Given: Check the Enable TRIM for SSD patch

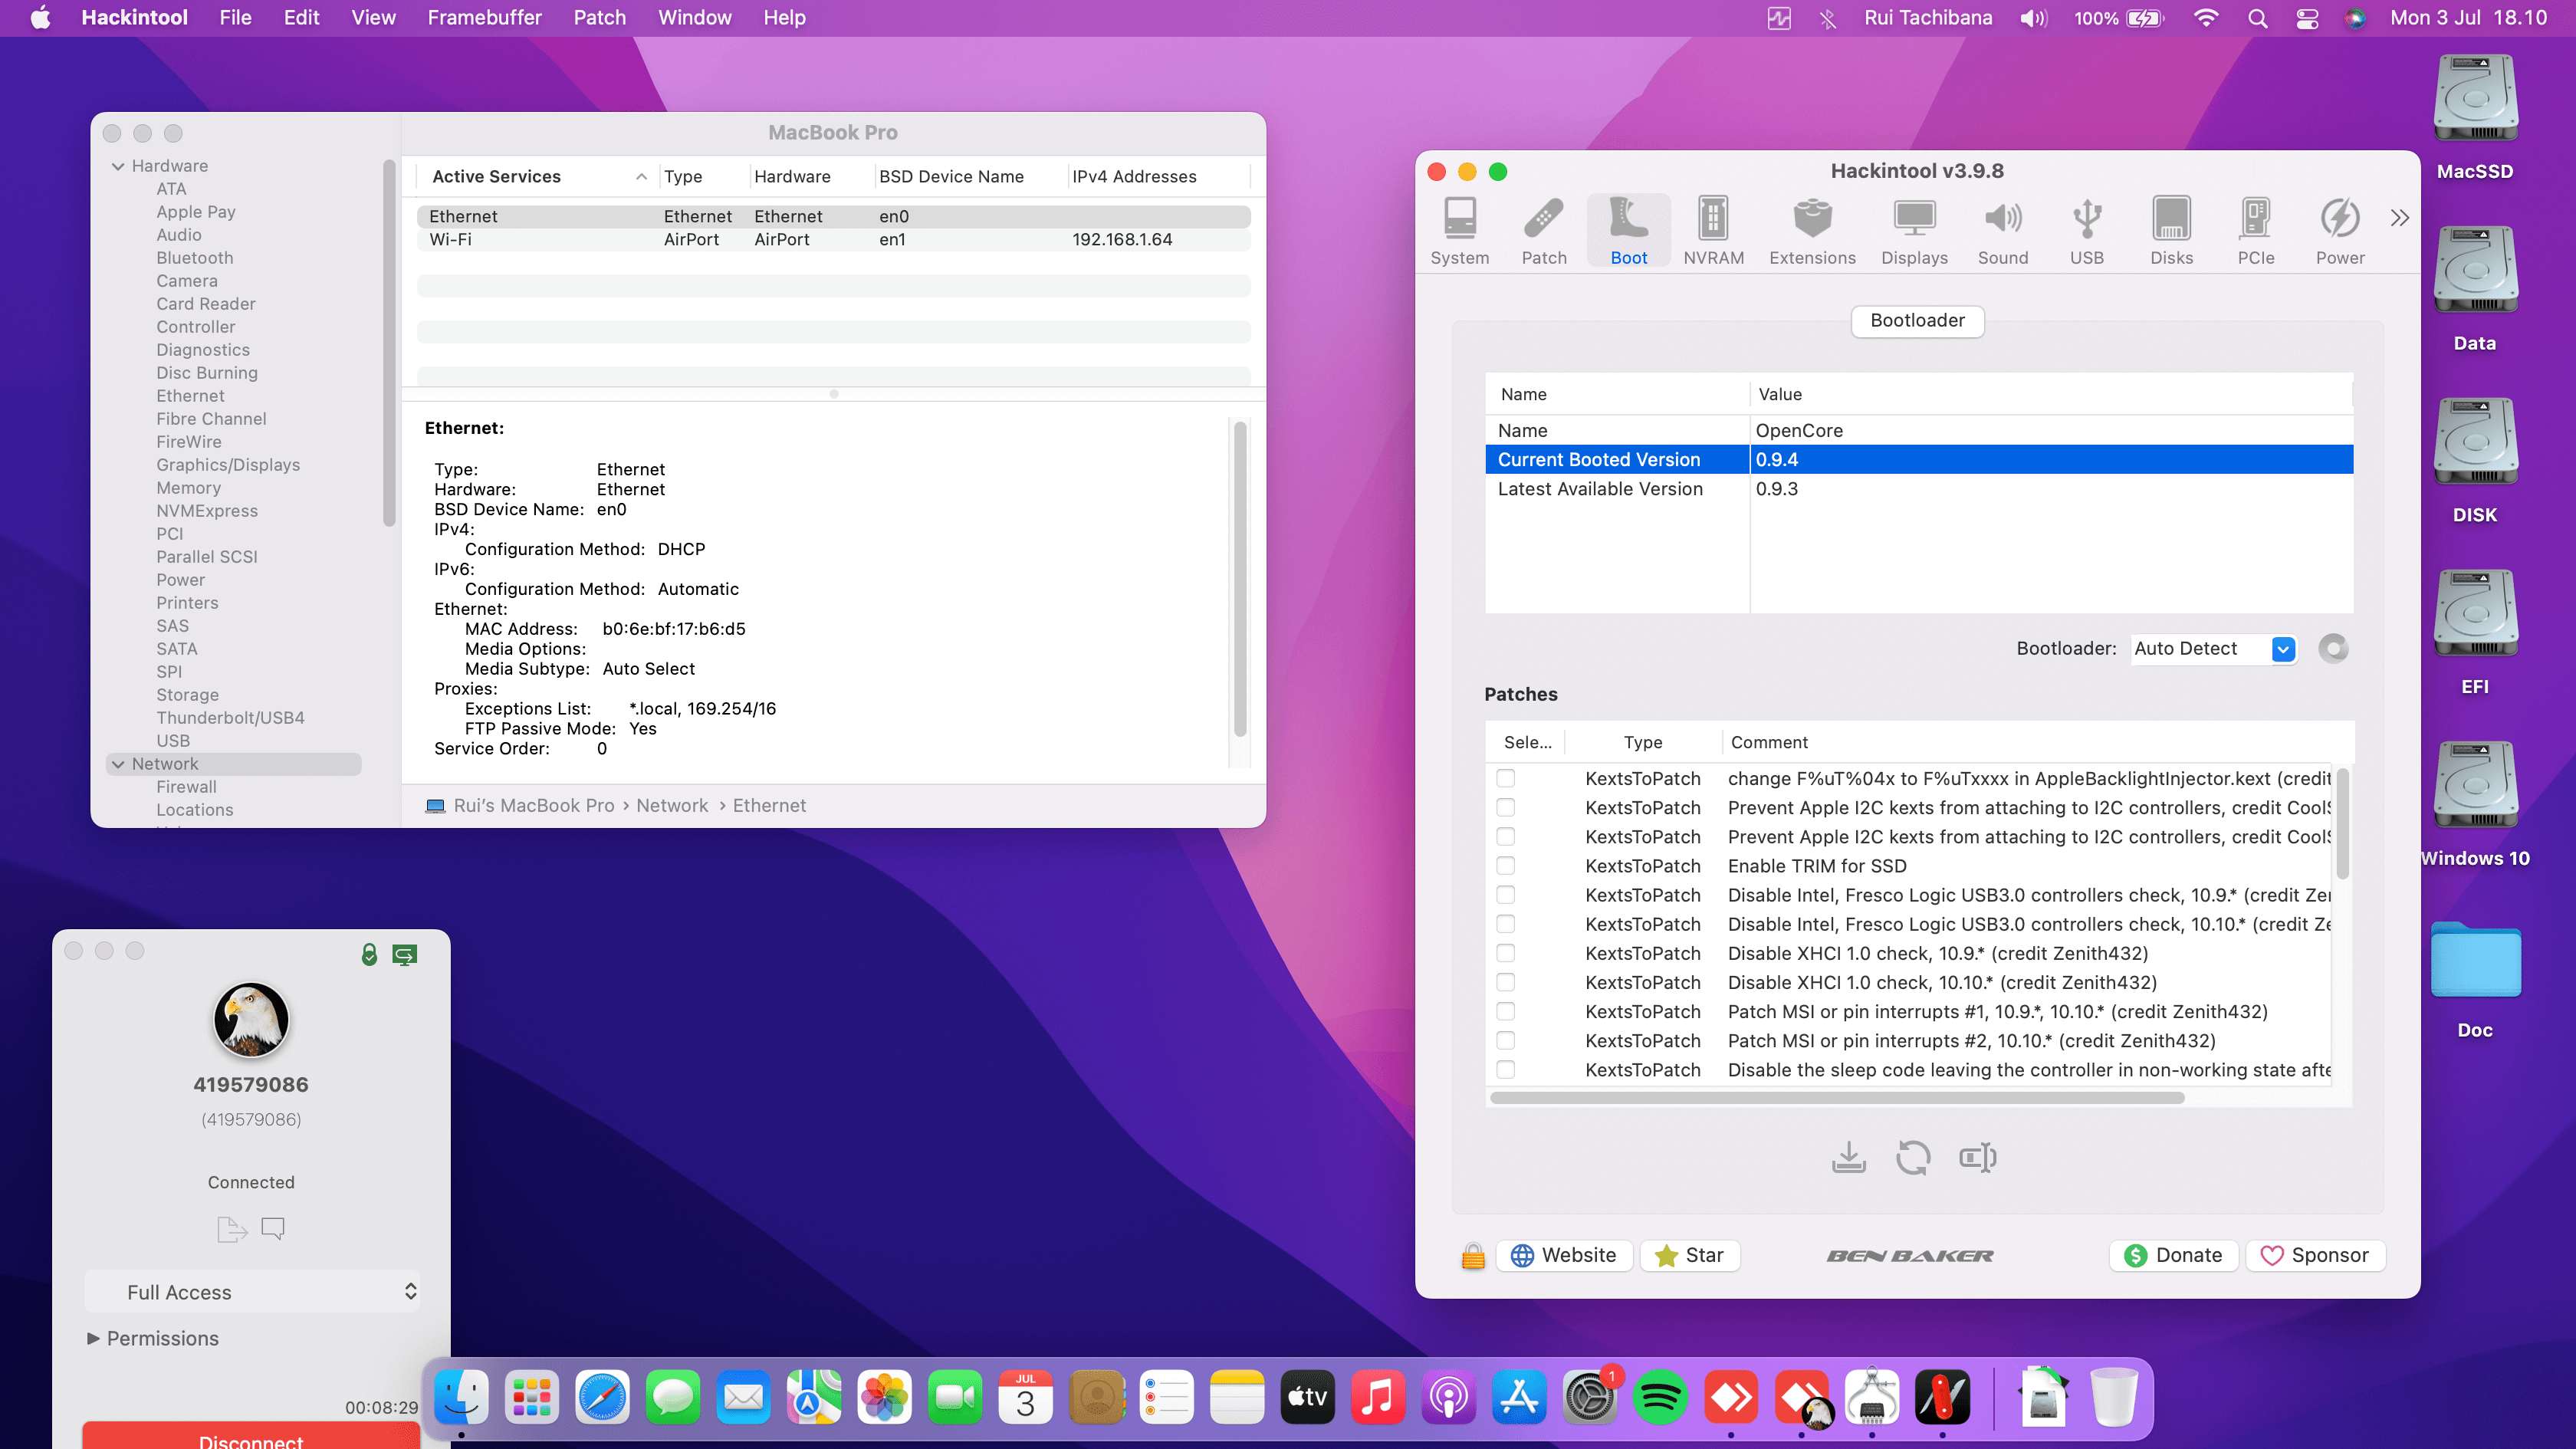Looking at the screenshot, I should click(1505, 865).
